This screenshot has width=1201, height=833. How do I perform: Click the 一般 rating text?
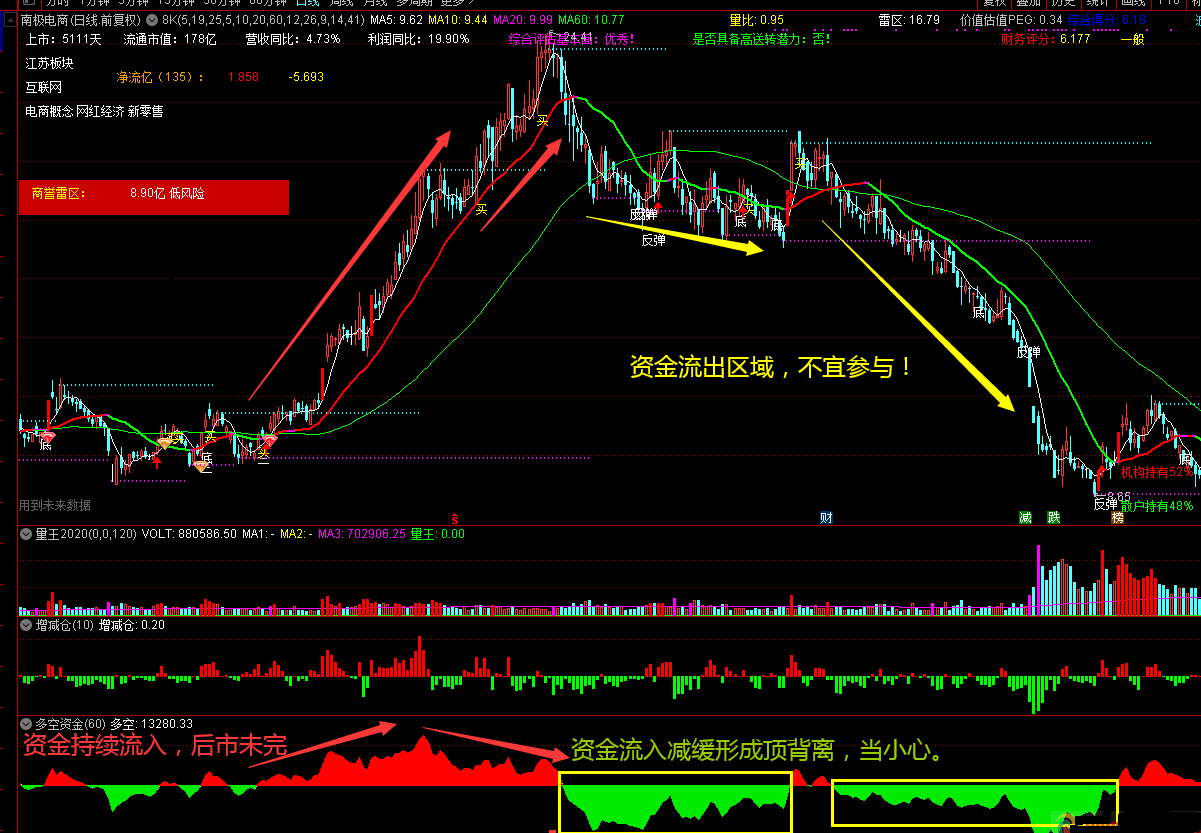tap(1132, 40)
